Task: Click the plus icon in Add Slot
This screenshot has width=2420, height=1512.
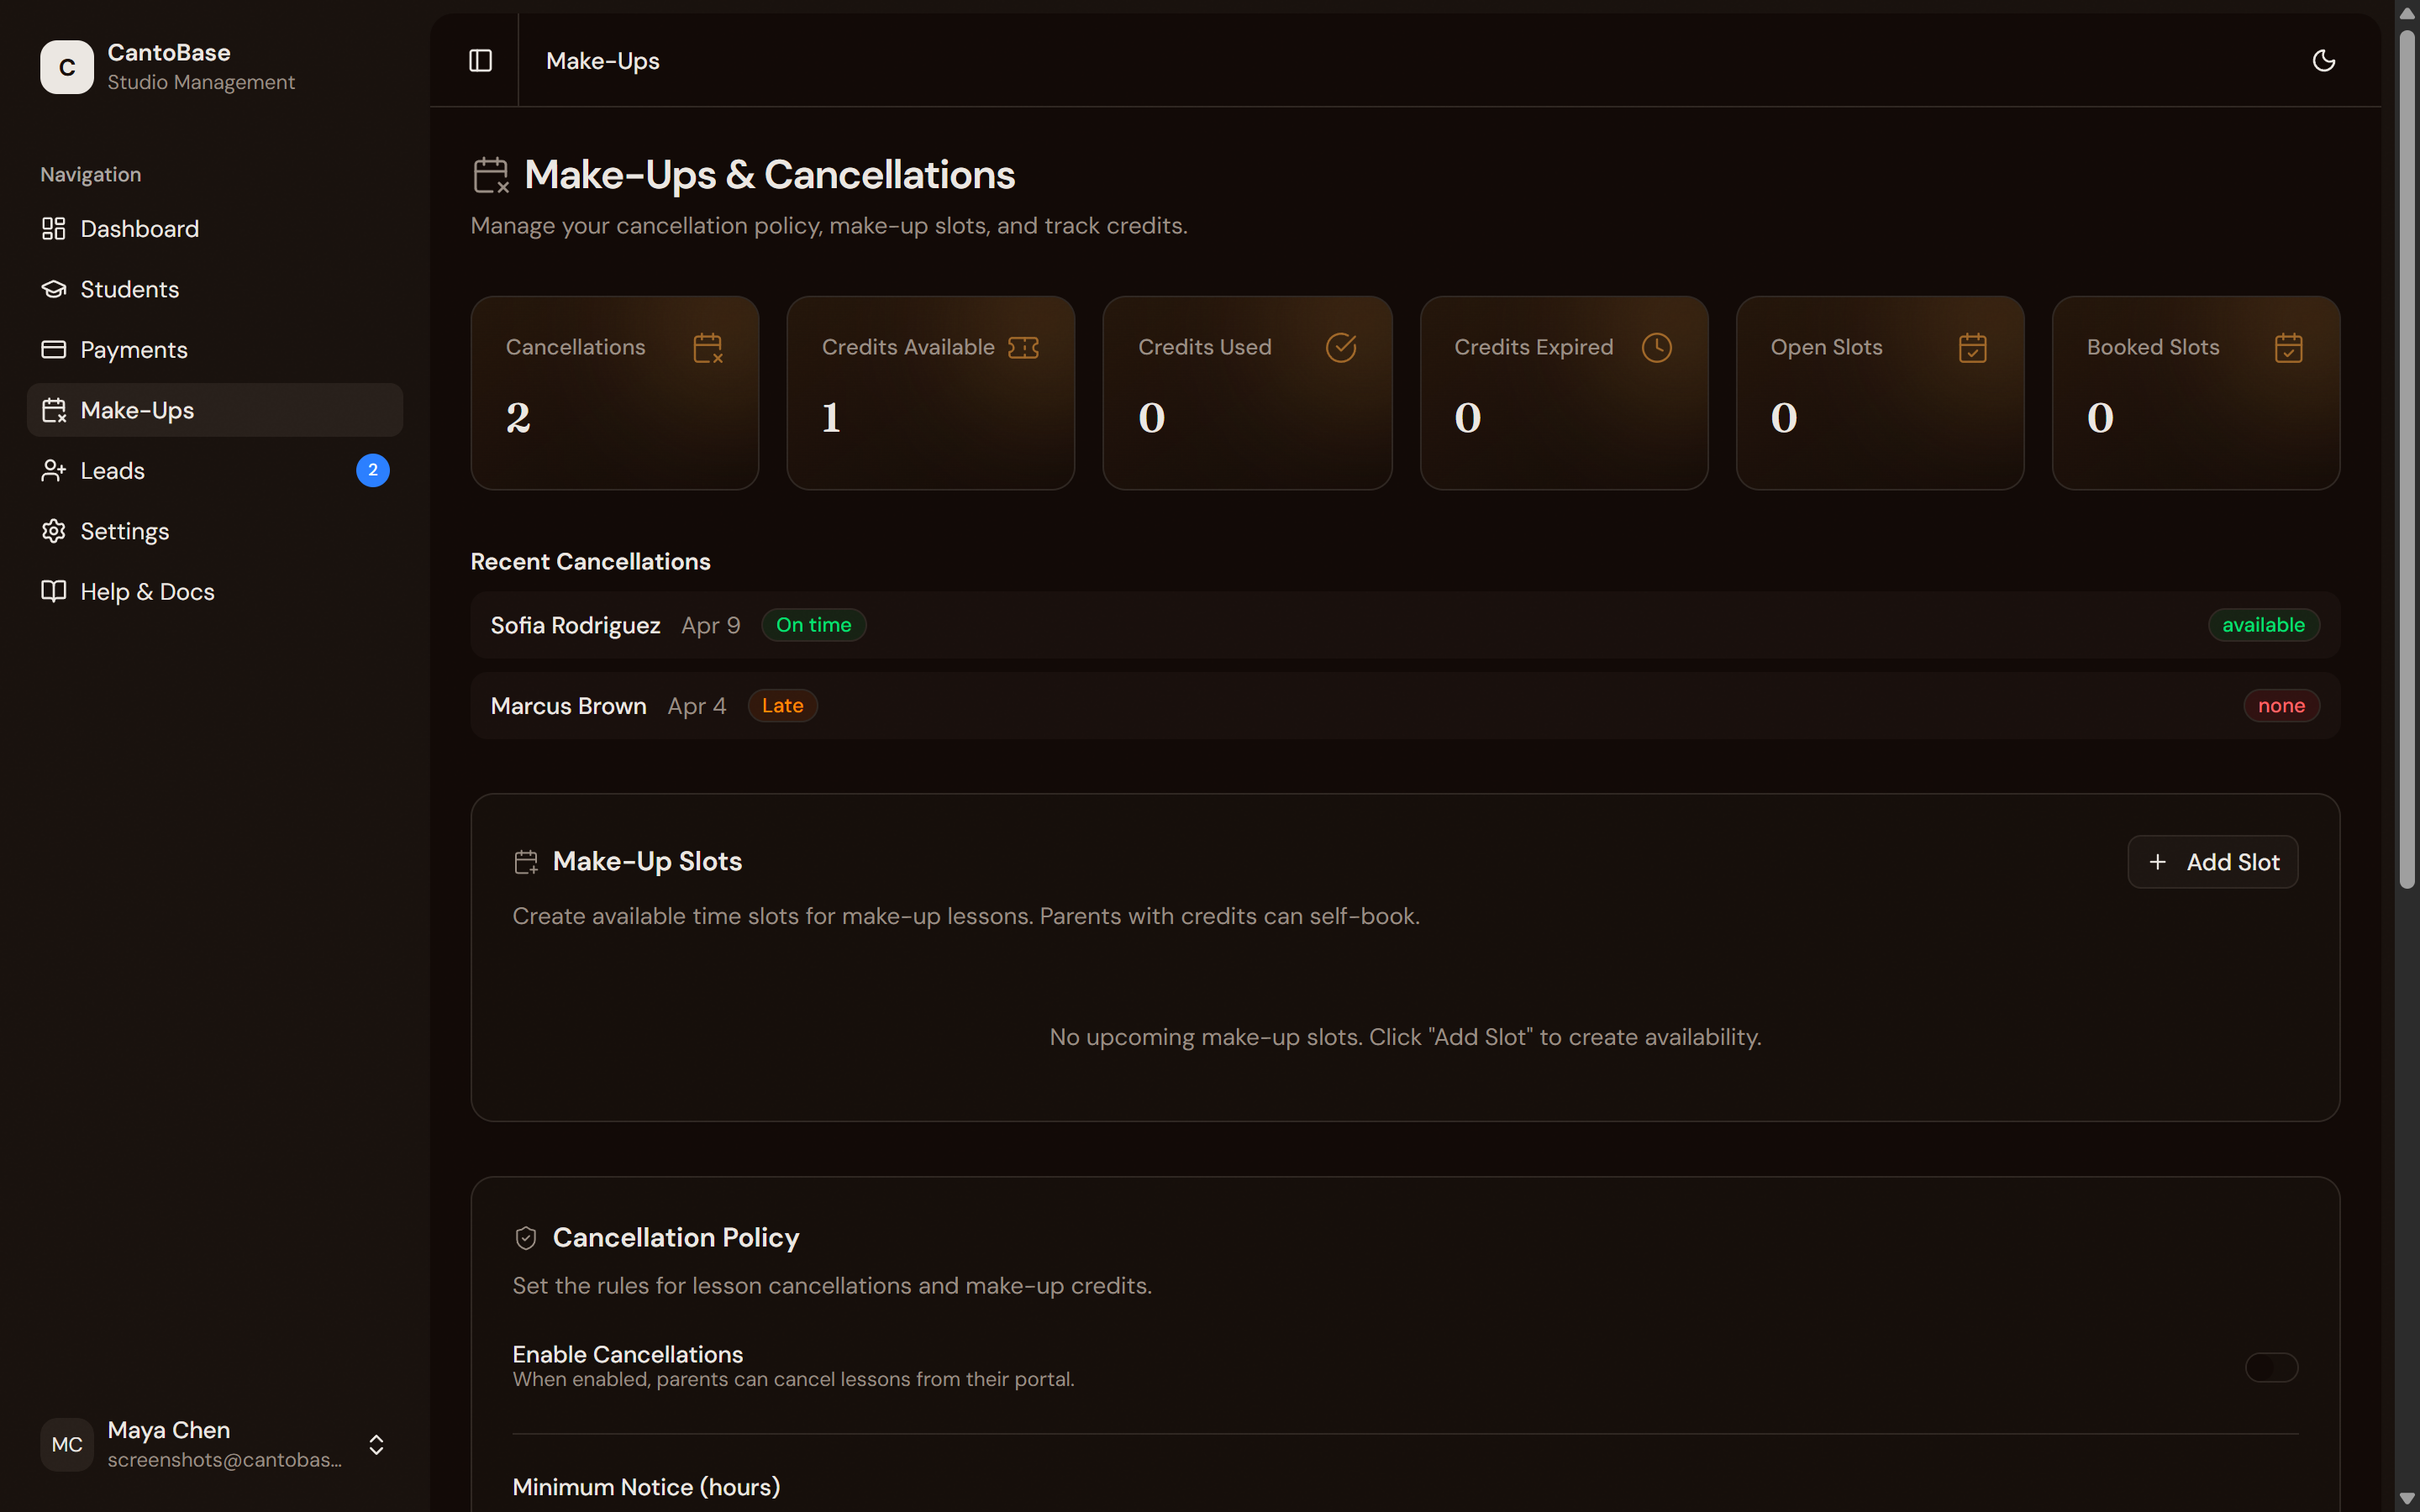Action: tap(2158, 862)
